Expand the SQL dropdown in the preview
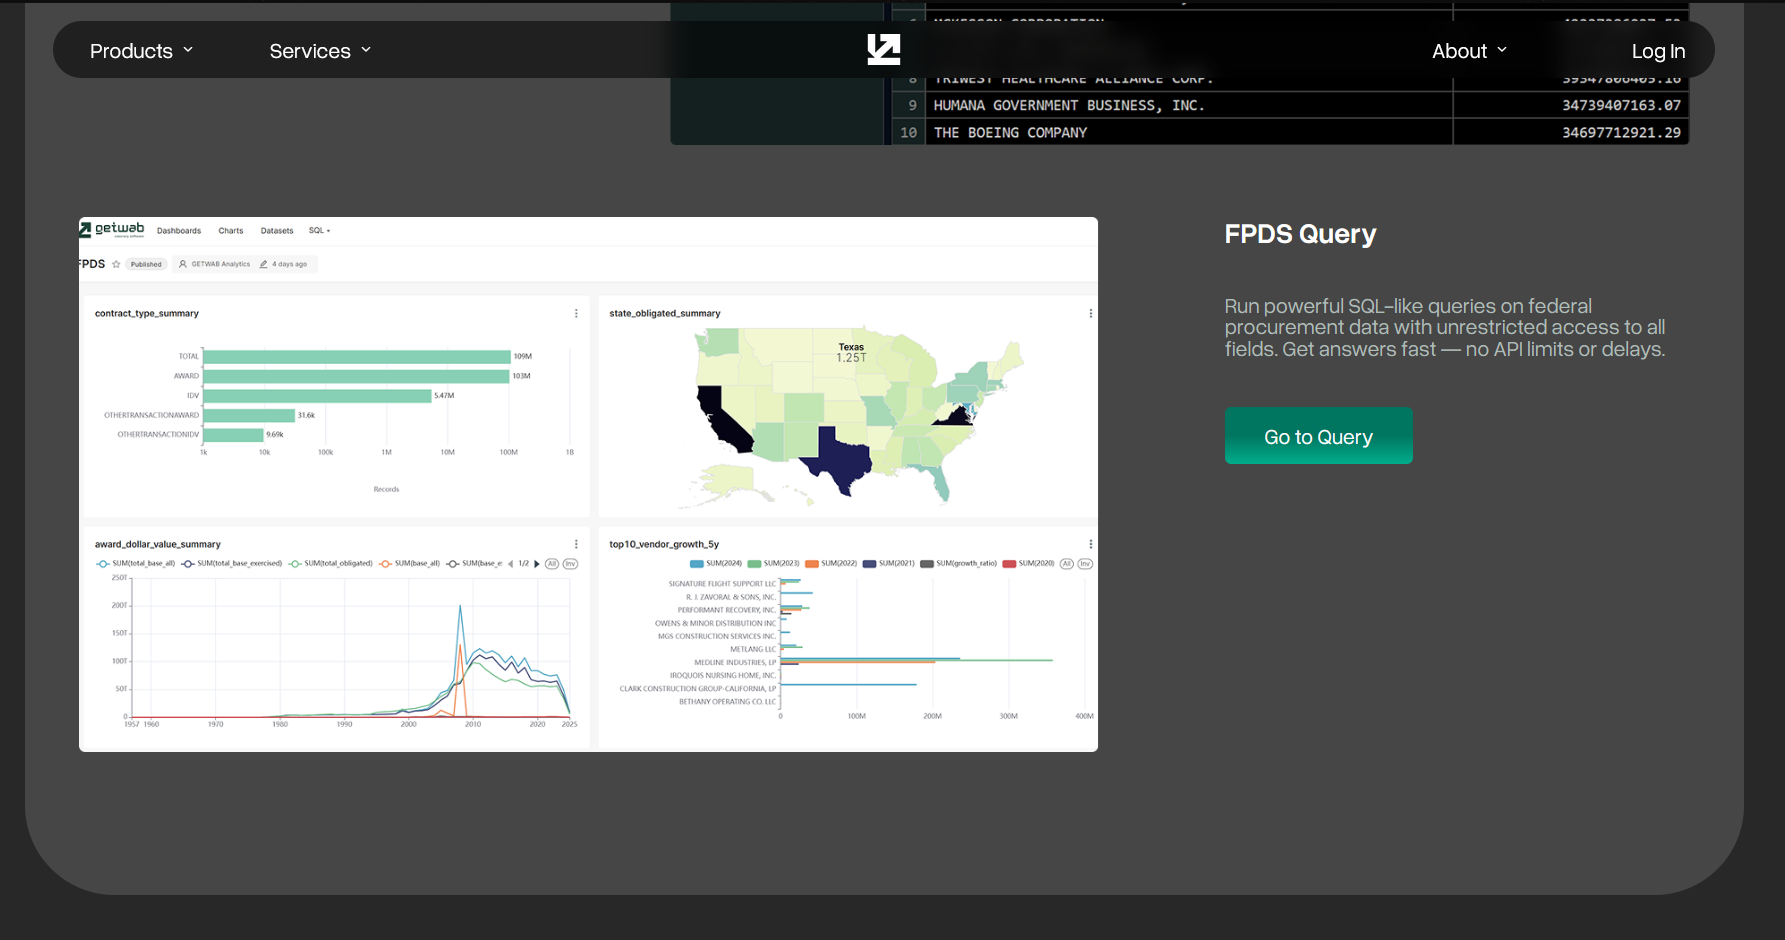Image resolution: width=1785 pixels, height=940 pixels. coord(319,231)
